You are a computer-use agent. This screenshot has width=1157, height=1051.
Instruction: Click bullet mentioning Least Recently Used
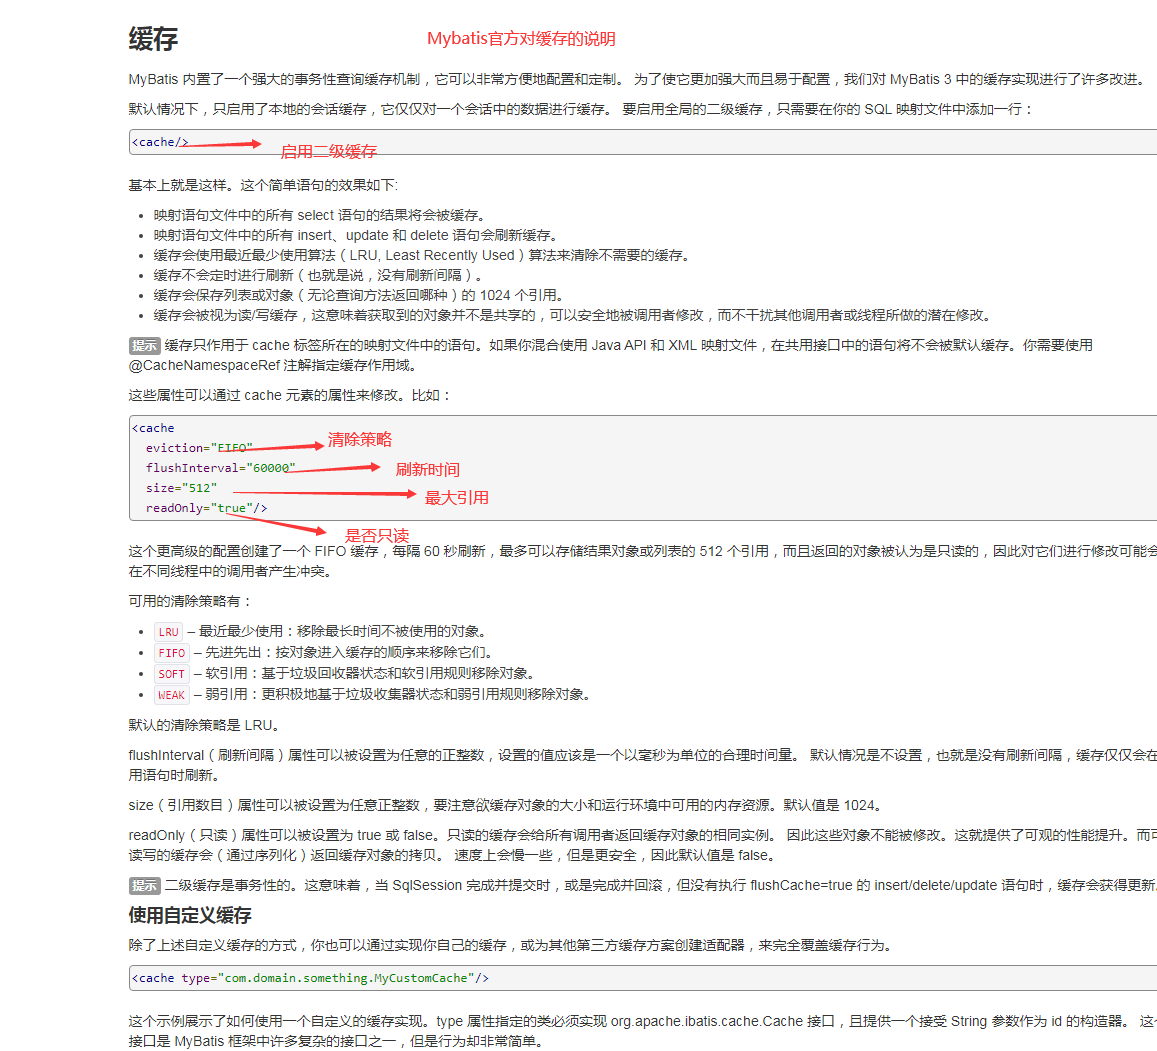(421, 255)
